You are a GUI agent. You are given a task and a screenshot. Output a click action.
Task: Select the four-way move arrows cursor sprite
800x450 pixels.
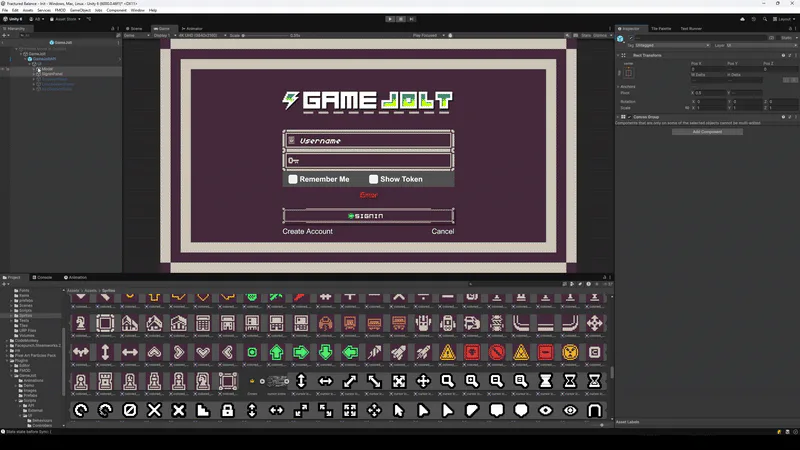423,381
